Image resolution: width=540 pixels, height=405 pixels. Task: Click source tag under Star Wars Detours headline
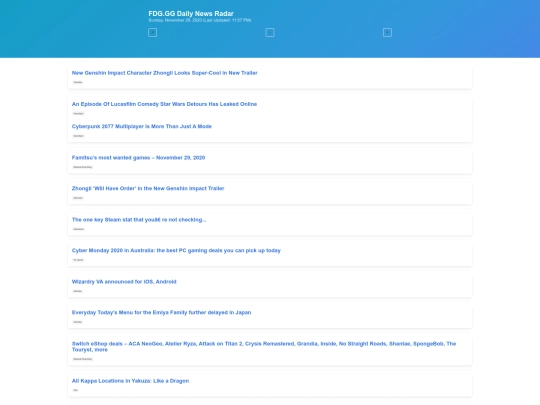pos(79,113)
